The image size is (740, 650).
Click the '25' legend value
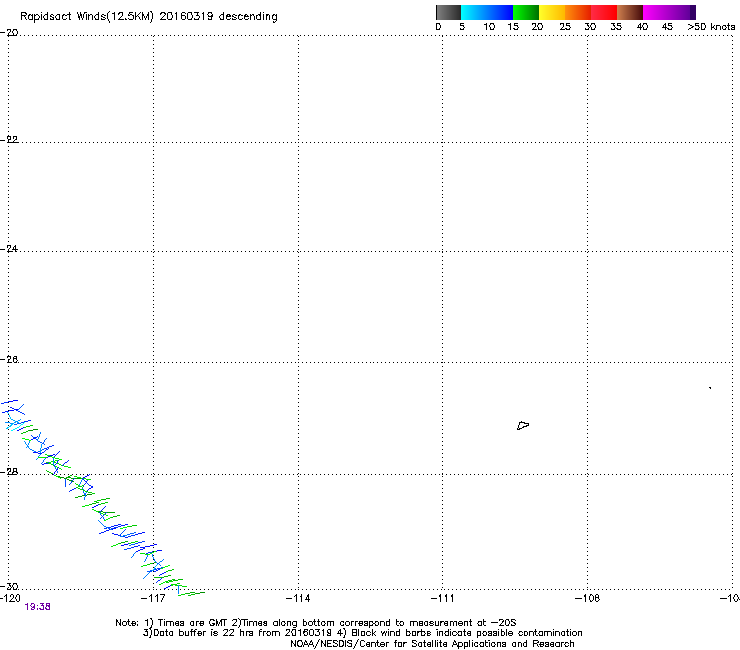(x=565, y=27)
